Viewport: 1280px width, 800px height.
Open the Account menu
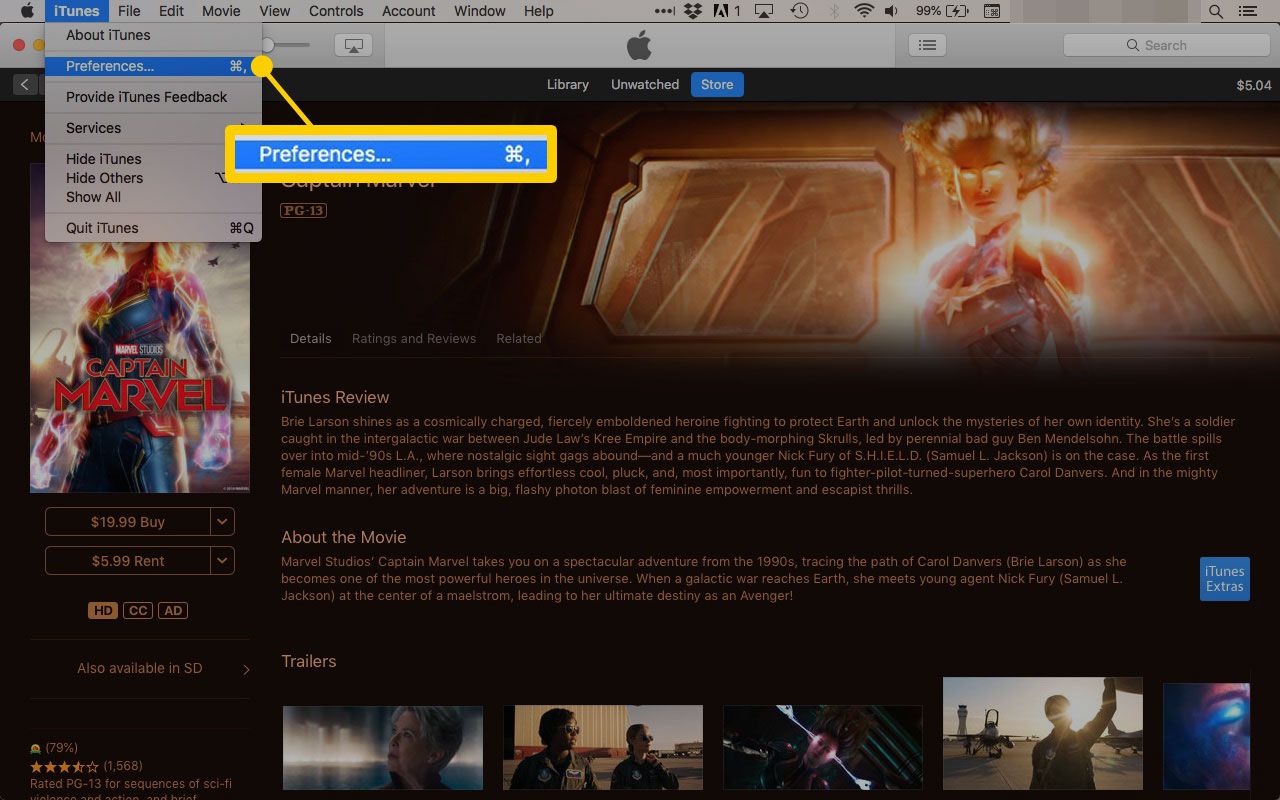(409, 11)
